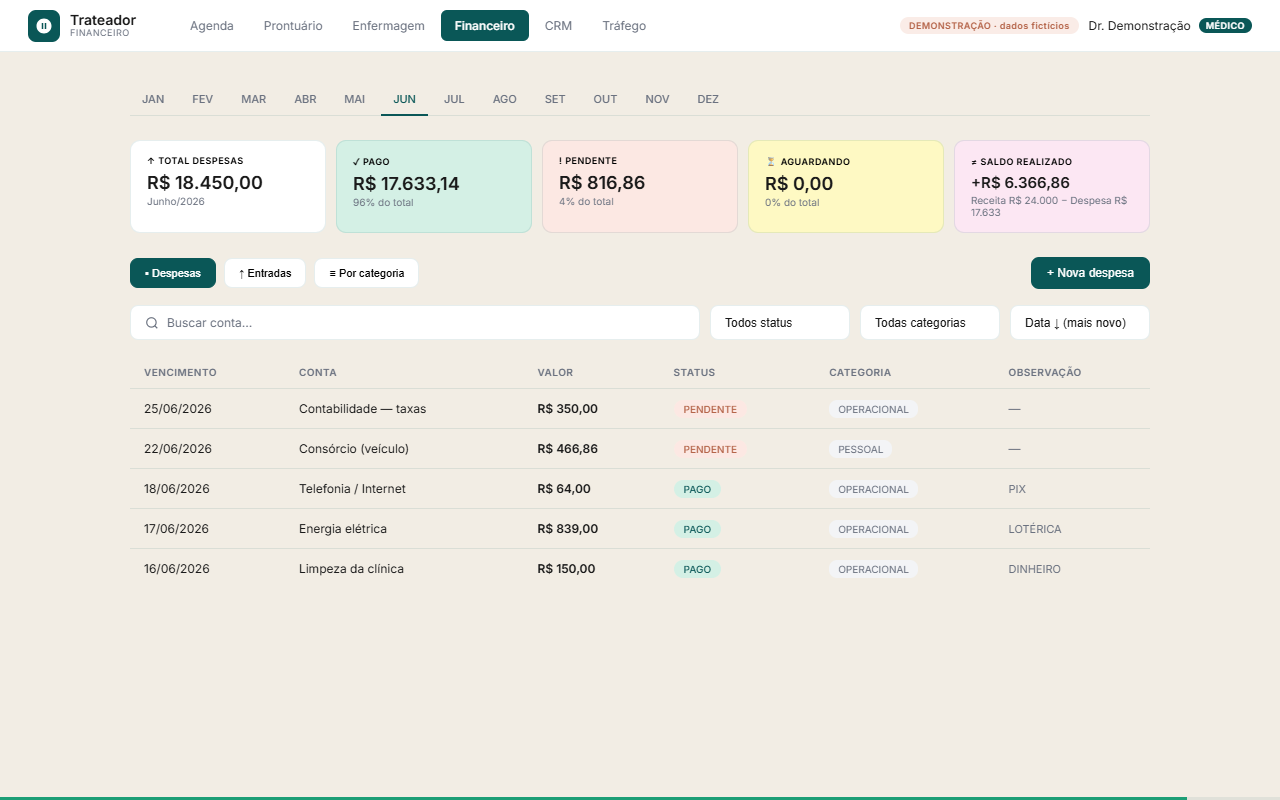This screenshot has width=1280, height=800.
Task: Click the Pendente summary card
Action: pyautogui.click(x=640, y=186)
